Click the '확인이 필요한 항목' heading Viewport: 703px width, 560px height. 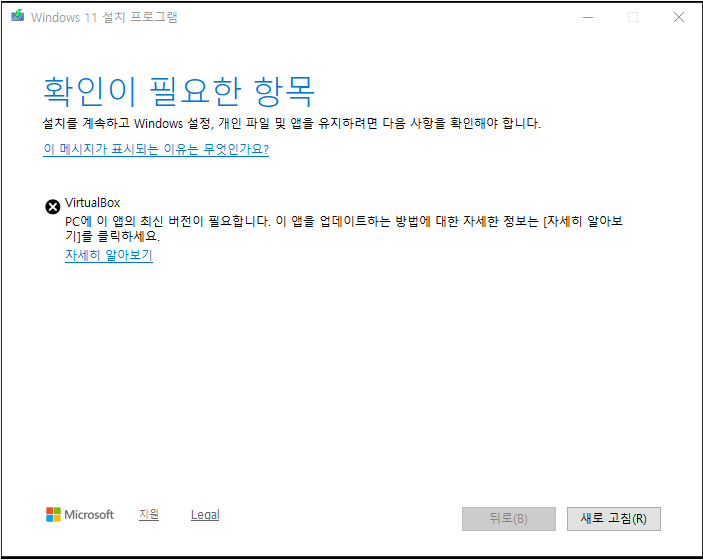click(178, 91)
